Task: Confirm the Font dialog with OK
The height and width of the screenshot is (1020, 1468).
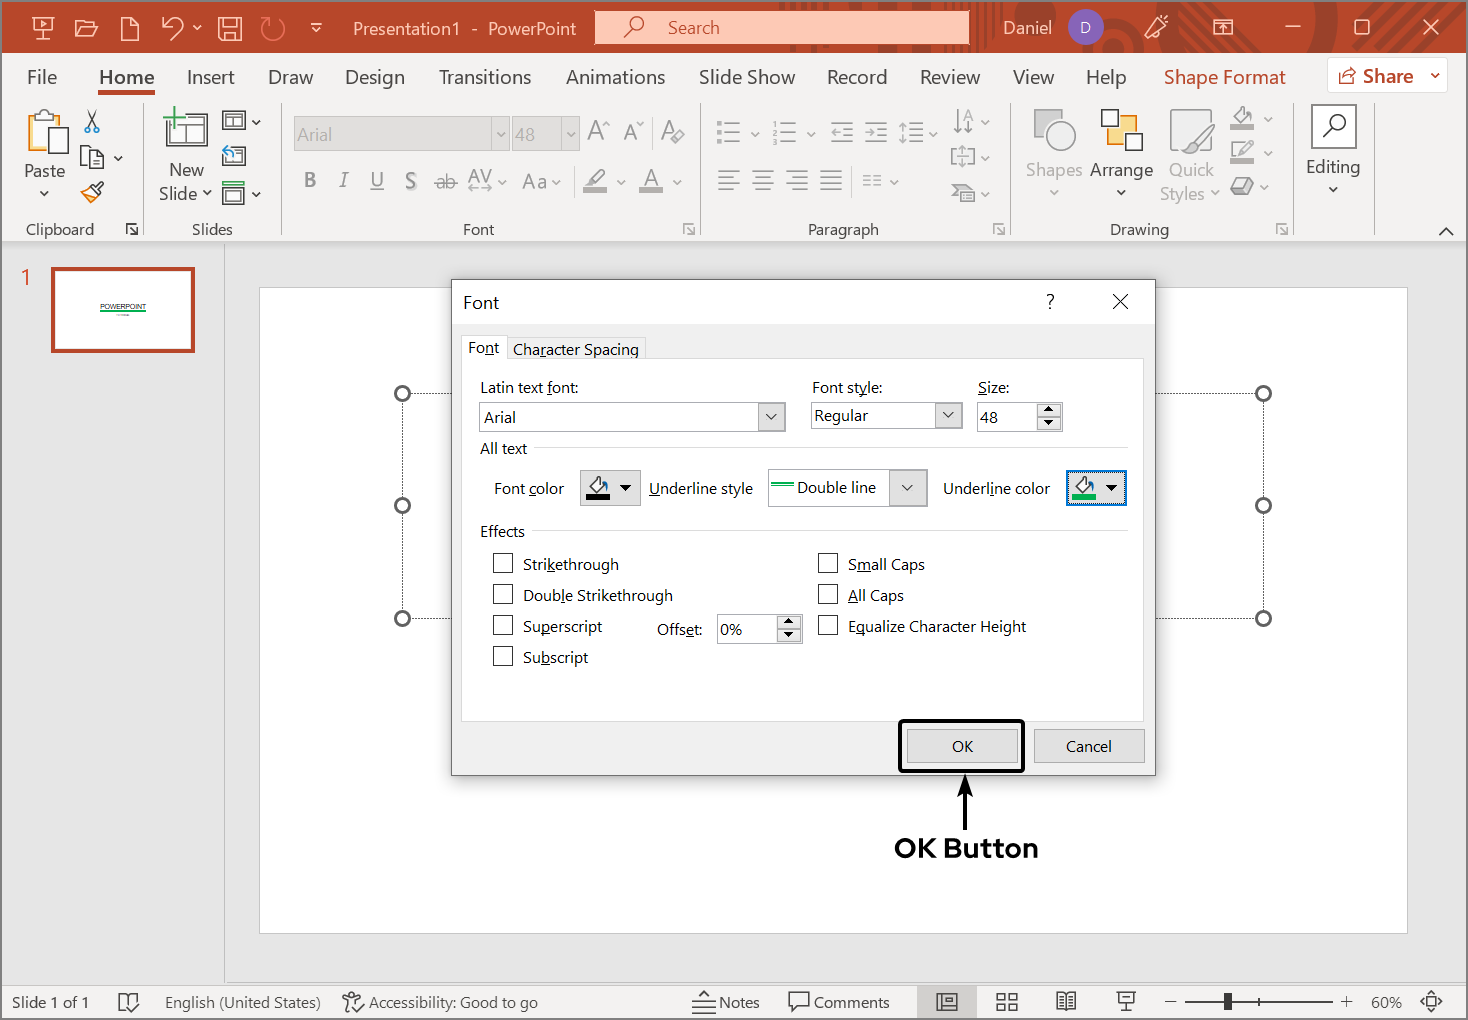Action: point(962,746)
